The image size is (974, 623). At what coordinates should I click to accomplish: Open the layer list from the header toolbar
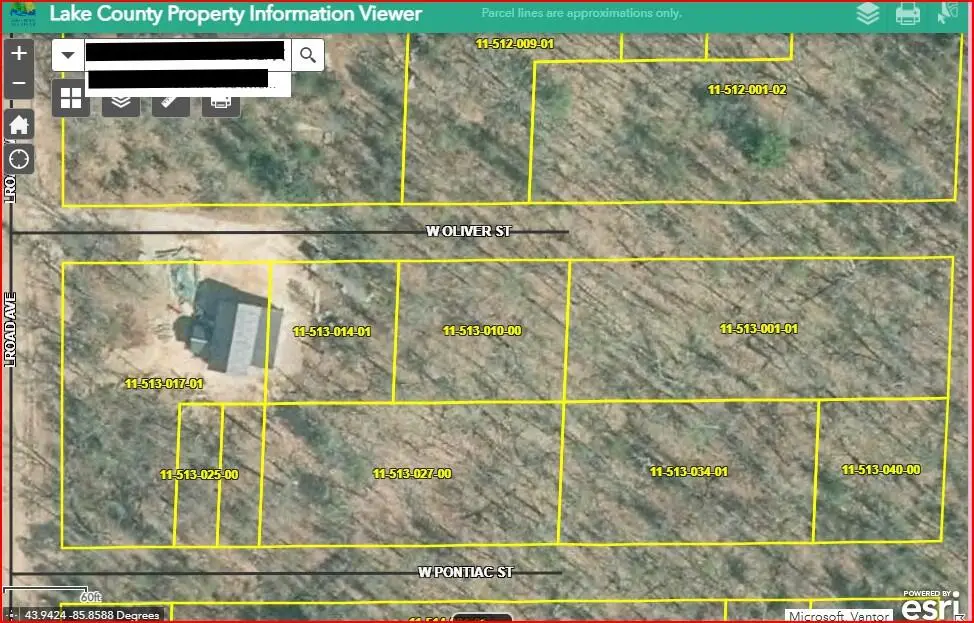pyautogui.click(x=867, y=14)
